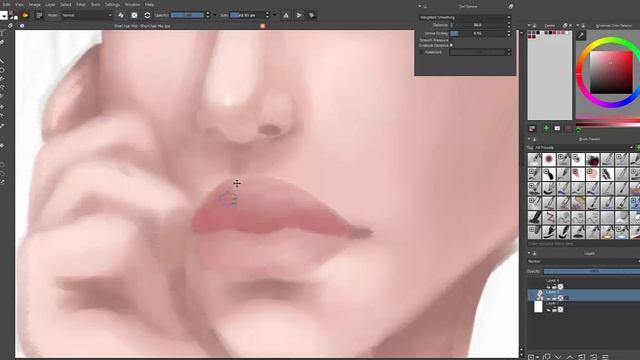Open the View menu

19,4
